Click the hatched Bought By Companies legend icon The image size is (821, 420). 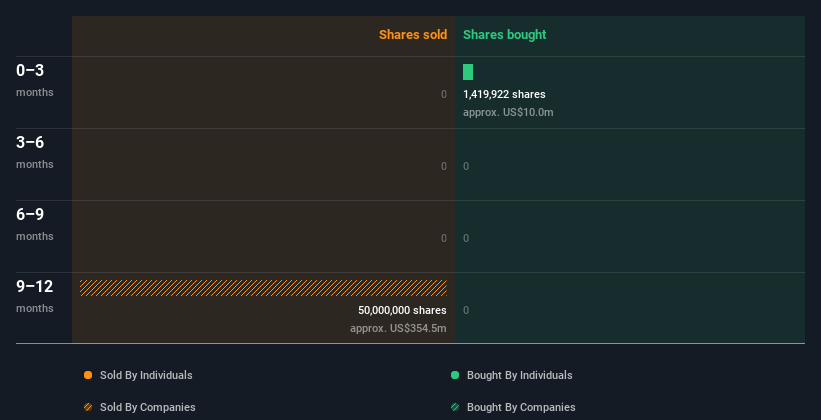tap(455, 407)
